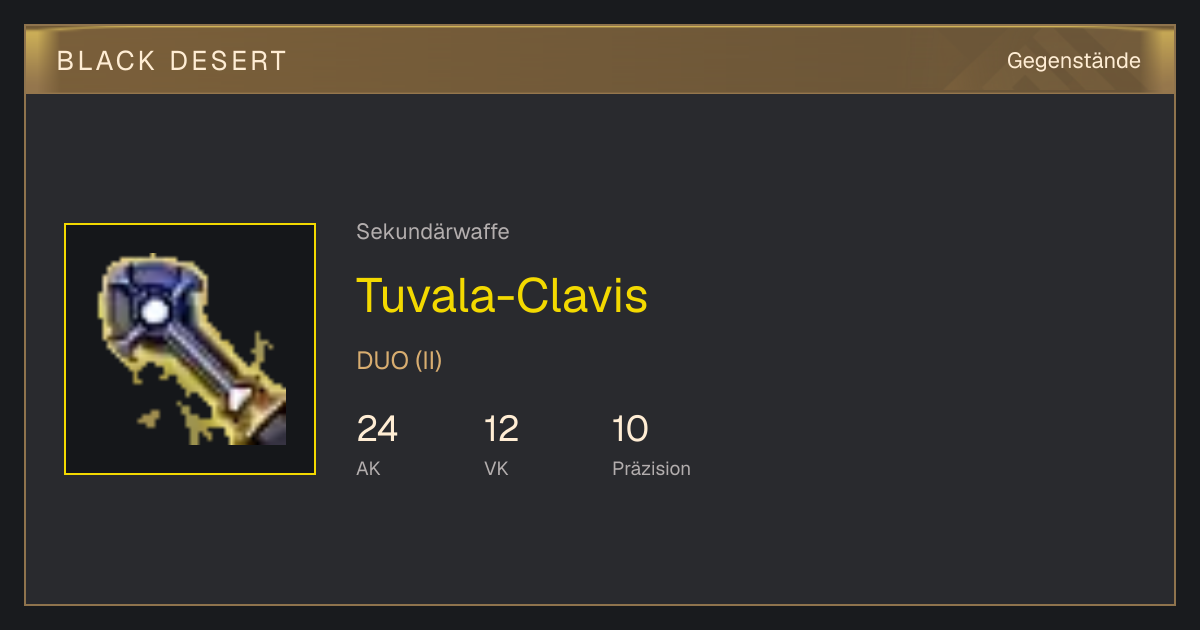Click the Präzision value 10
The height and width of the screenshot is (630, 1200).
click(x=630, y=429)
